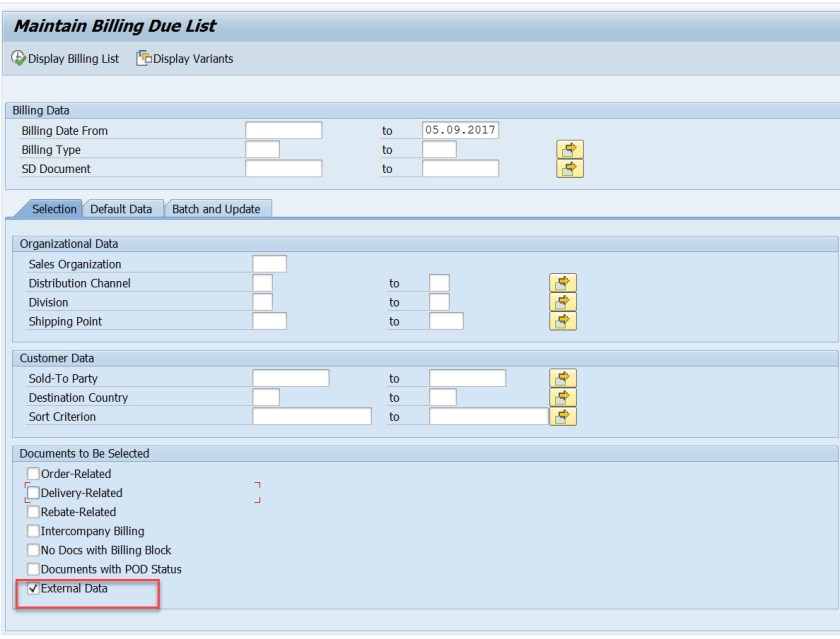840x639 pixels.
Task: Click Customer Data group header
Action: coord(57,358)
